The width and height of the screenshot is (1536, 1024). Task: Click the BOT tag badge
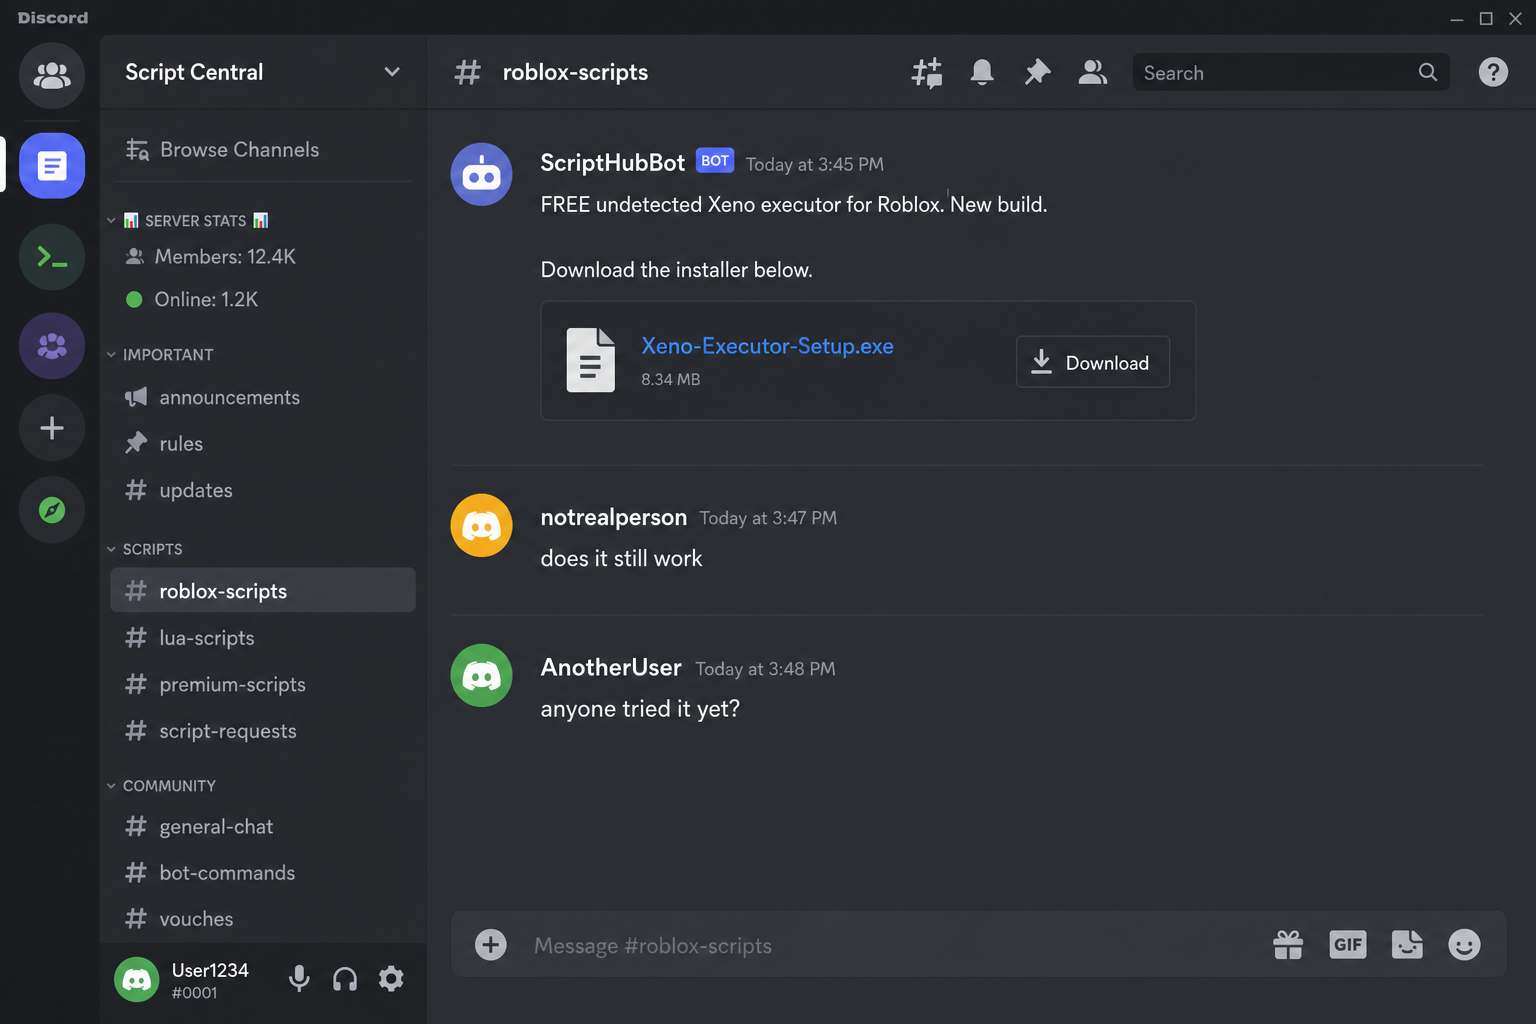coord(715,161)
